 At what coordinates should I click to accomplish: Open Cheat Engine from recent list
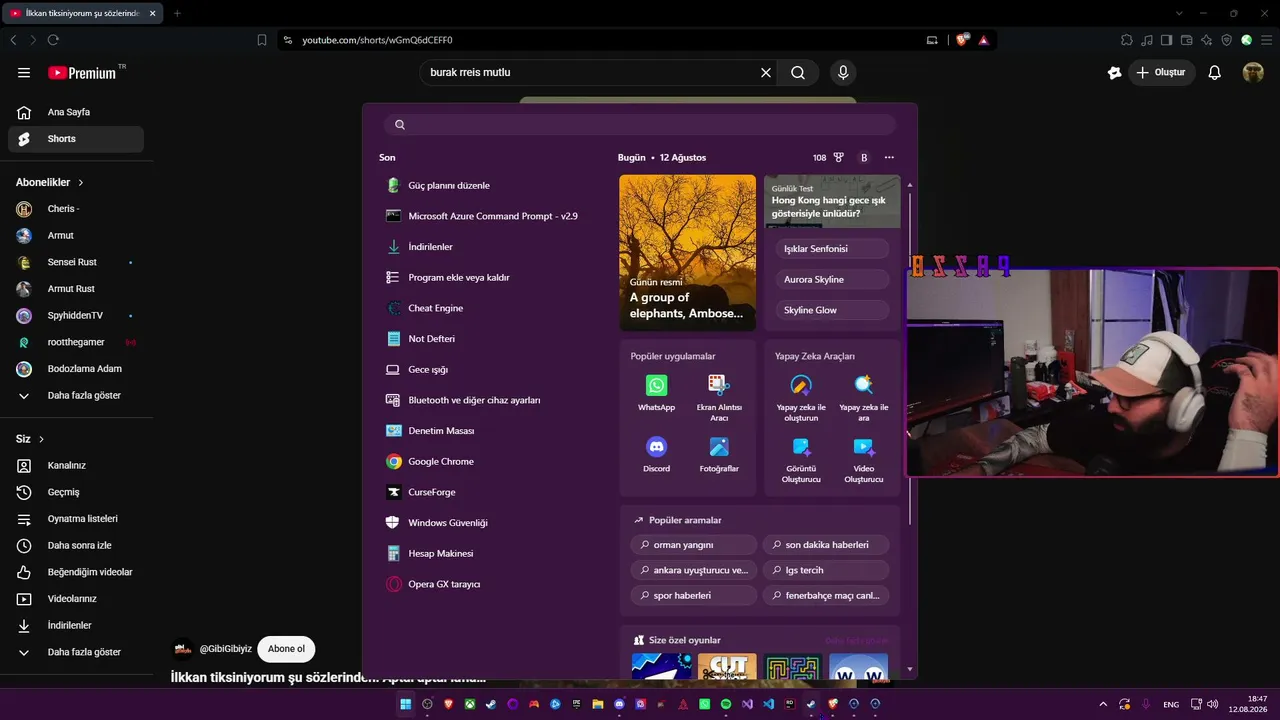(436, 308)
